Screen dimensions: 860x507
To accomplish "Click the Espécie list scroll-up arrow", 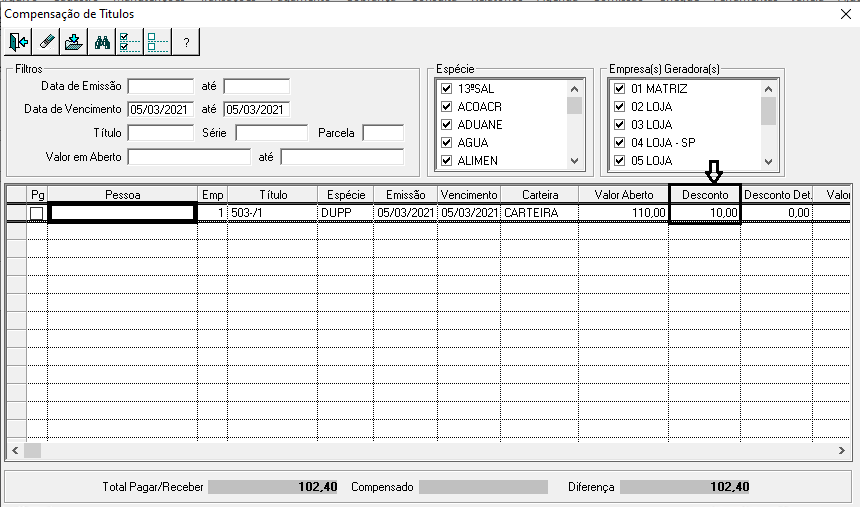I will click(574, 88).
